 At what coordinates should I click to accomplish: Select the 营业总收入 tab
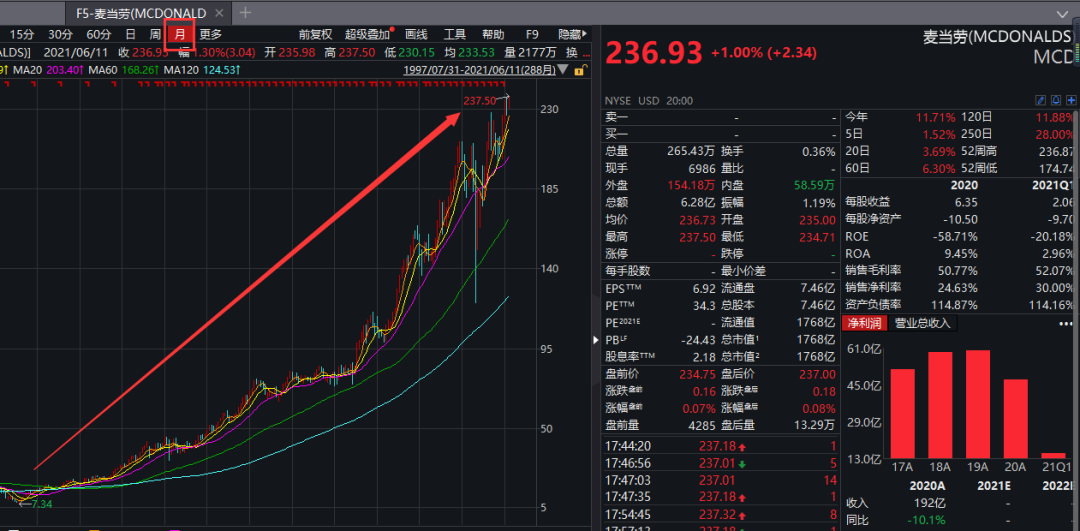tap(922, 323)
